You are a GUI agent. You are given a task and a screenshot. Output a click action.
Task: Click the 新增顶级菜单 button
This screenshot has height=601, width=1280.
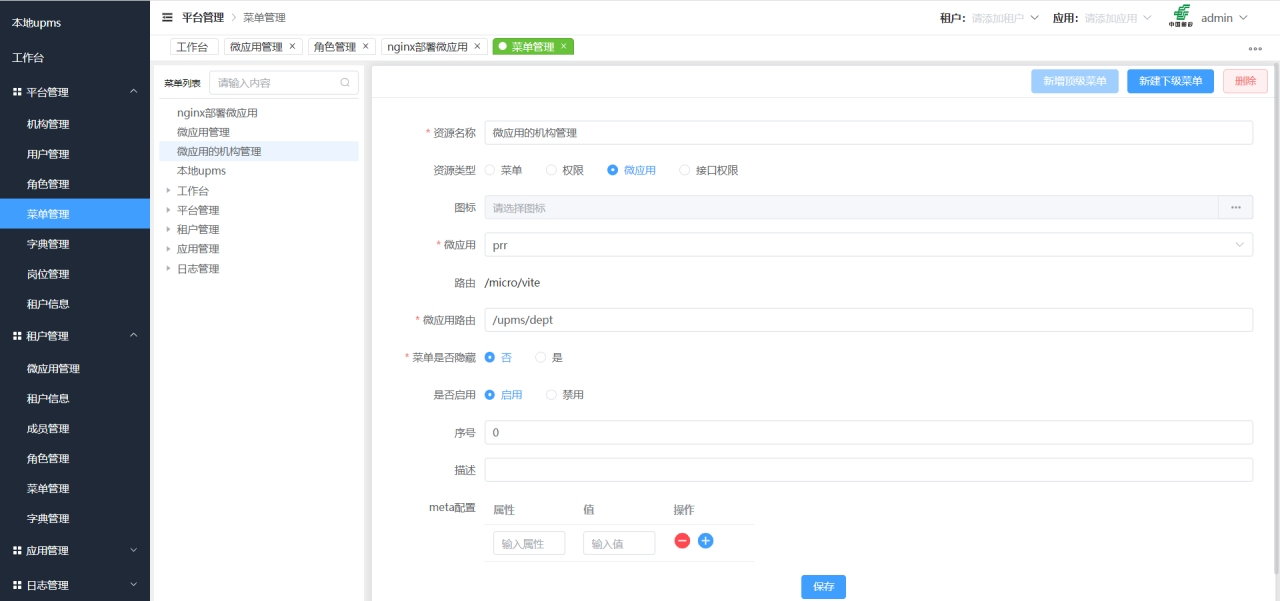pos(1075,81)
